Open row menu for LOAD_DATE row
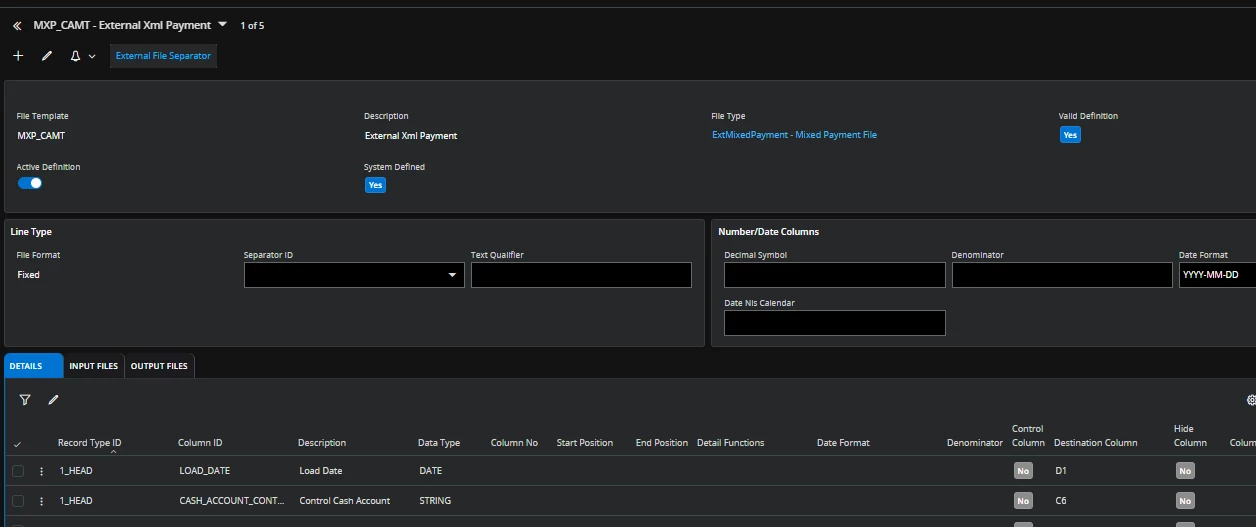 pos(42,471)
